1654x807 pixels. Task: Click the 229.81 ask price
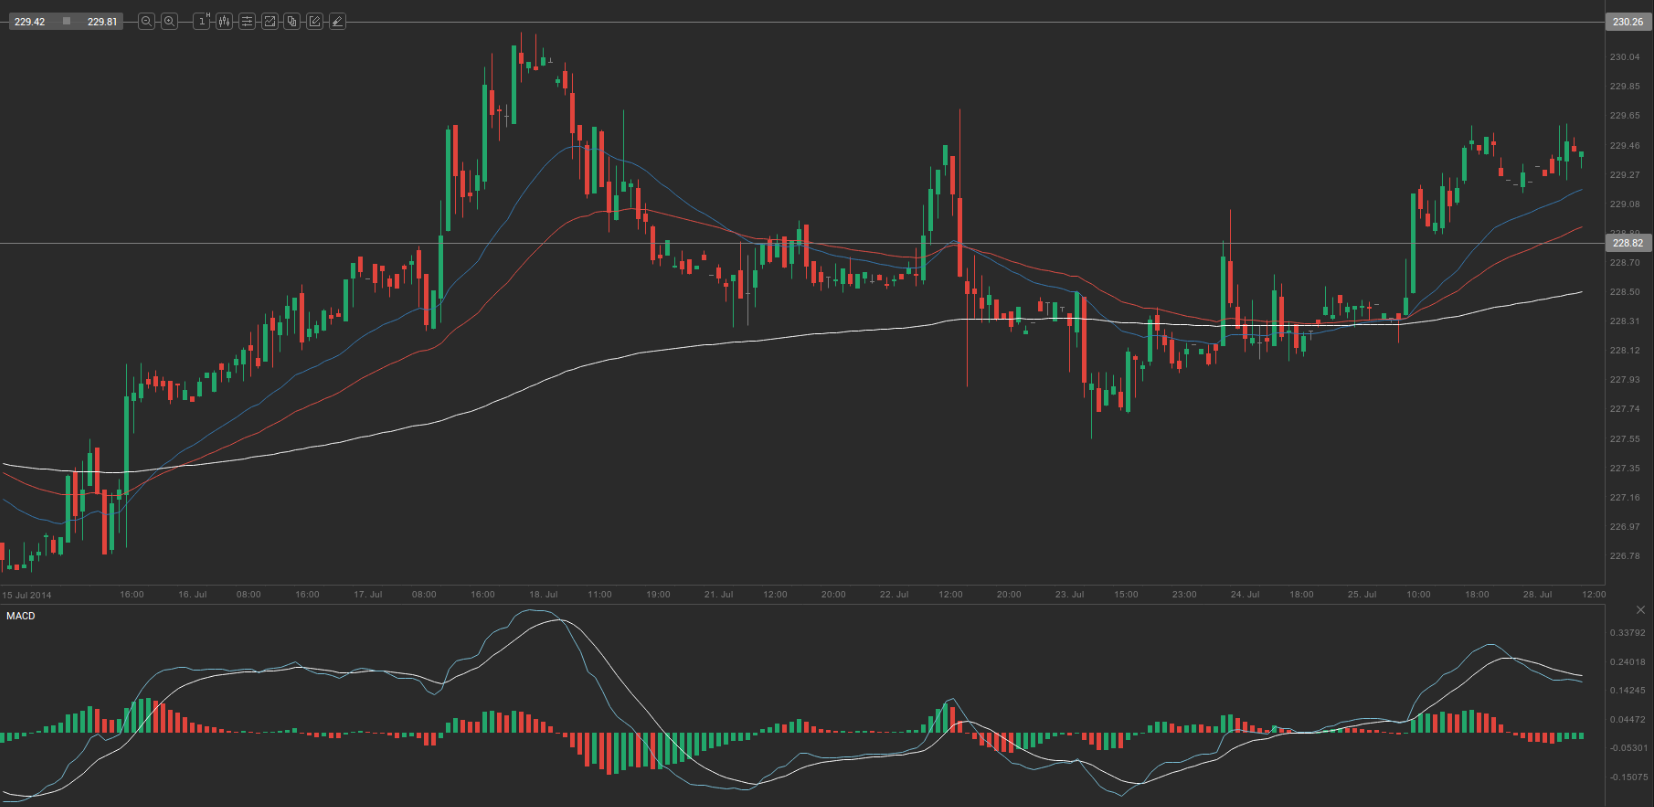pyautogui.click(x=102, y=22)
